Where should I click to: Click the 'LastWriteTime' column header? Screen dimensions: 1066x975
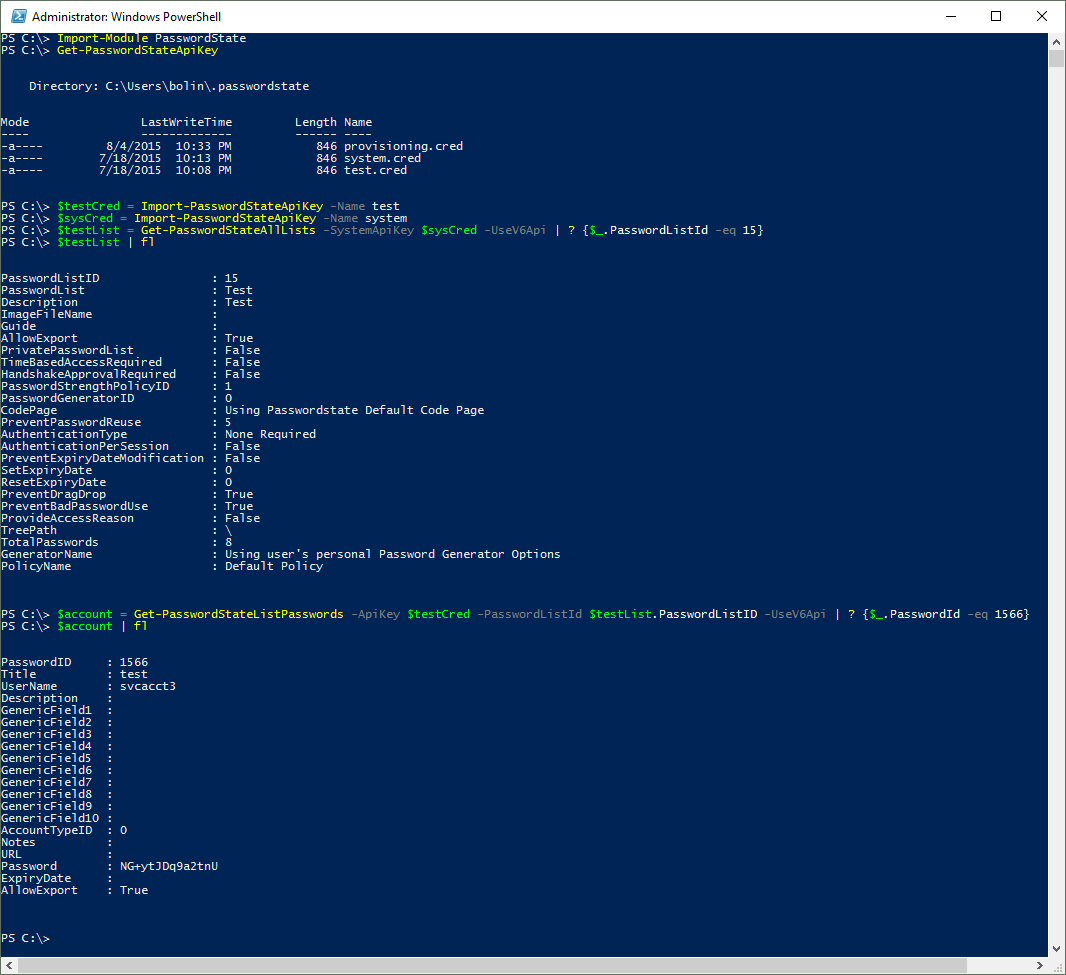coord(186,122)
